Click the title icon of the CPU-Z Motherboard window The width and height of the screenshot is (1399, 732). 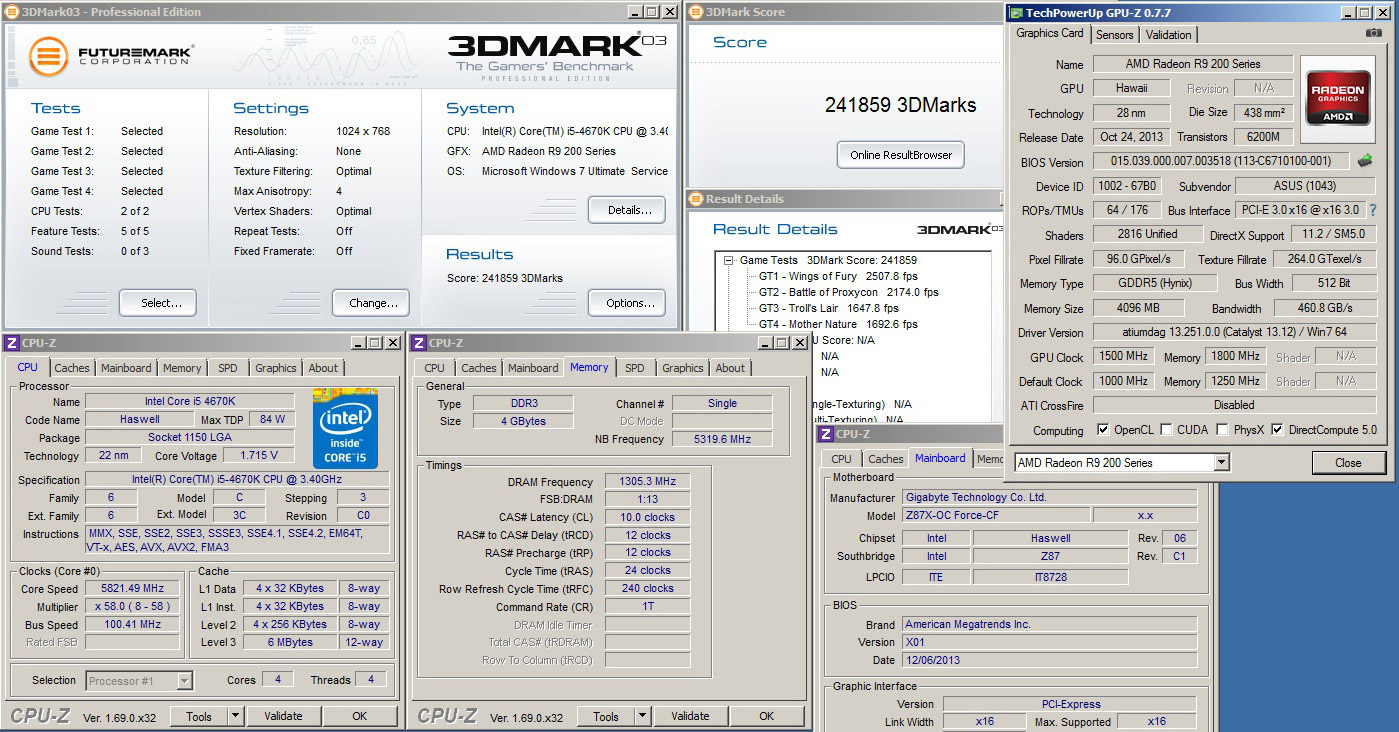click(826, 434)
